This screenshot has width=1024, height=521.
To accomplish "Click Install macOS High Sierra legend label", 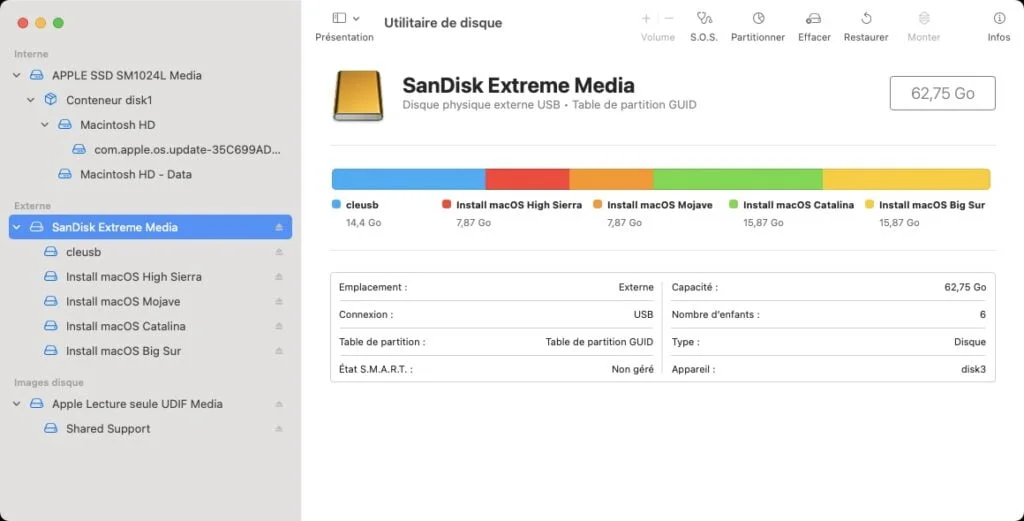I will coord(519,205).
